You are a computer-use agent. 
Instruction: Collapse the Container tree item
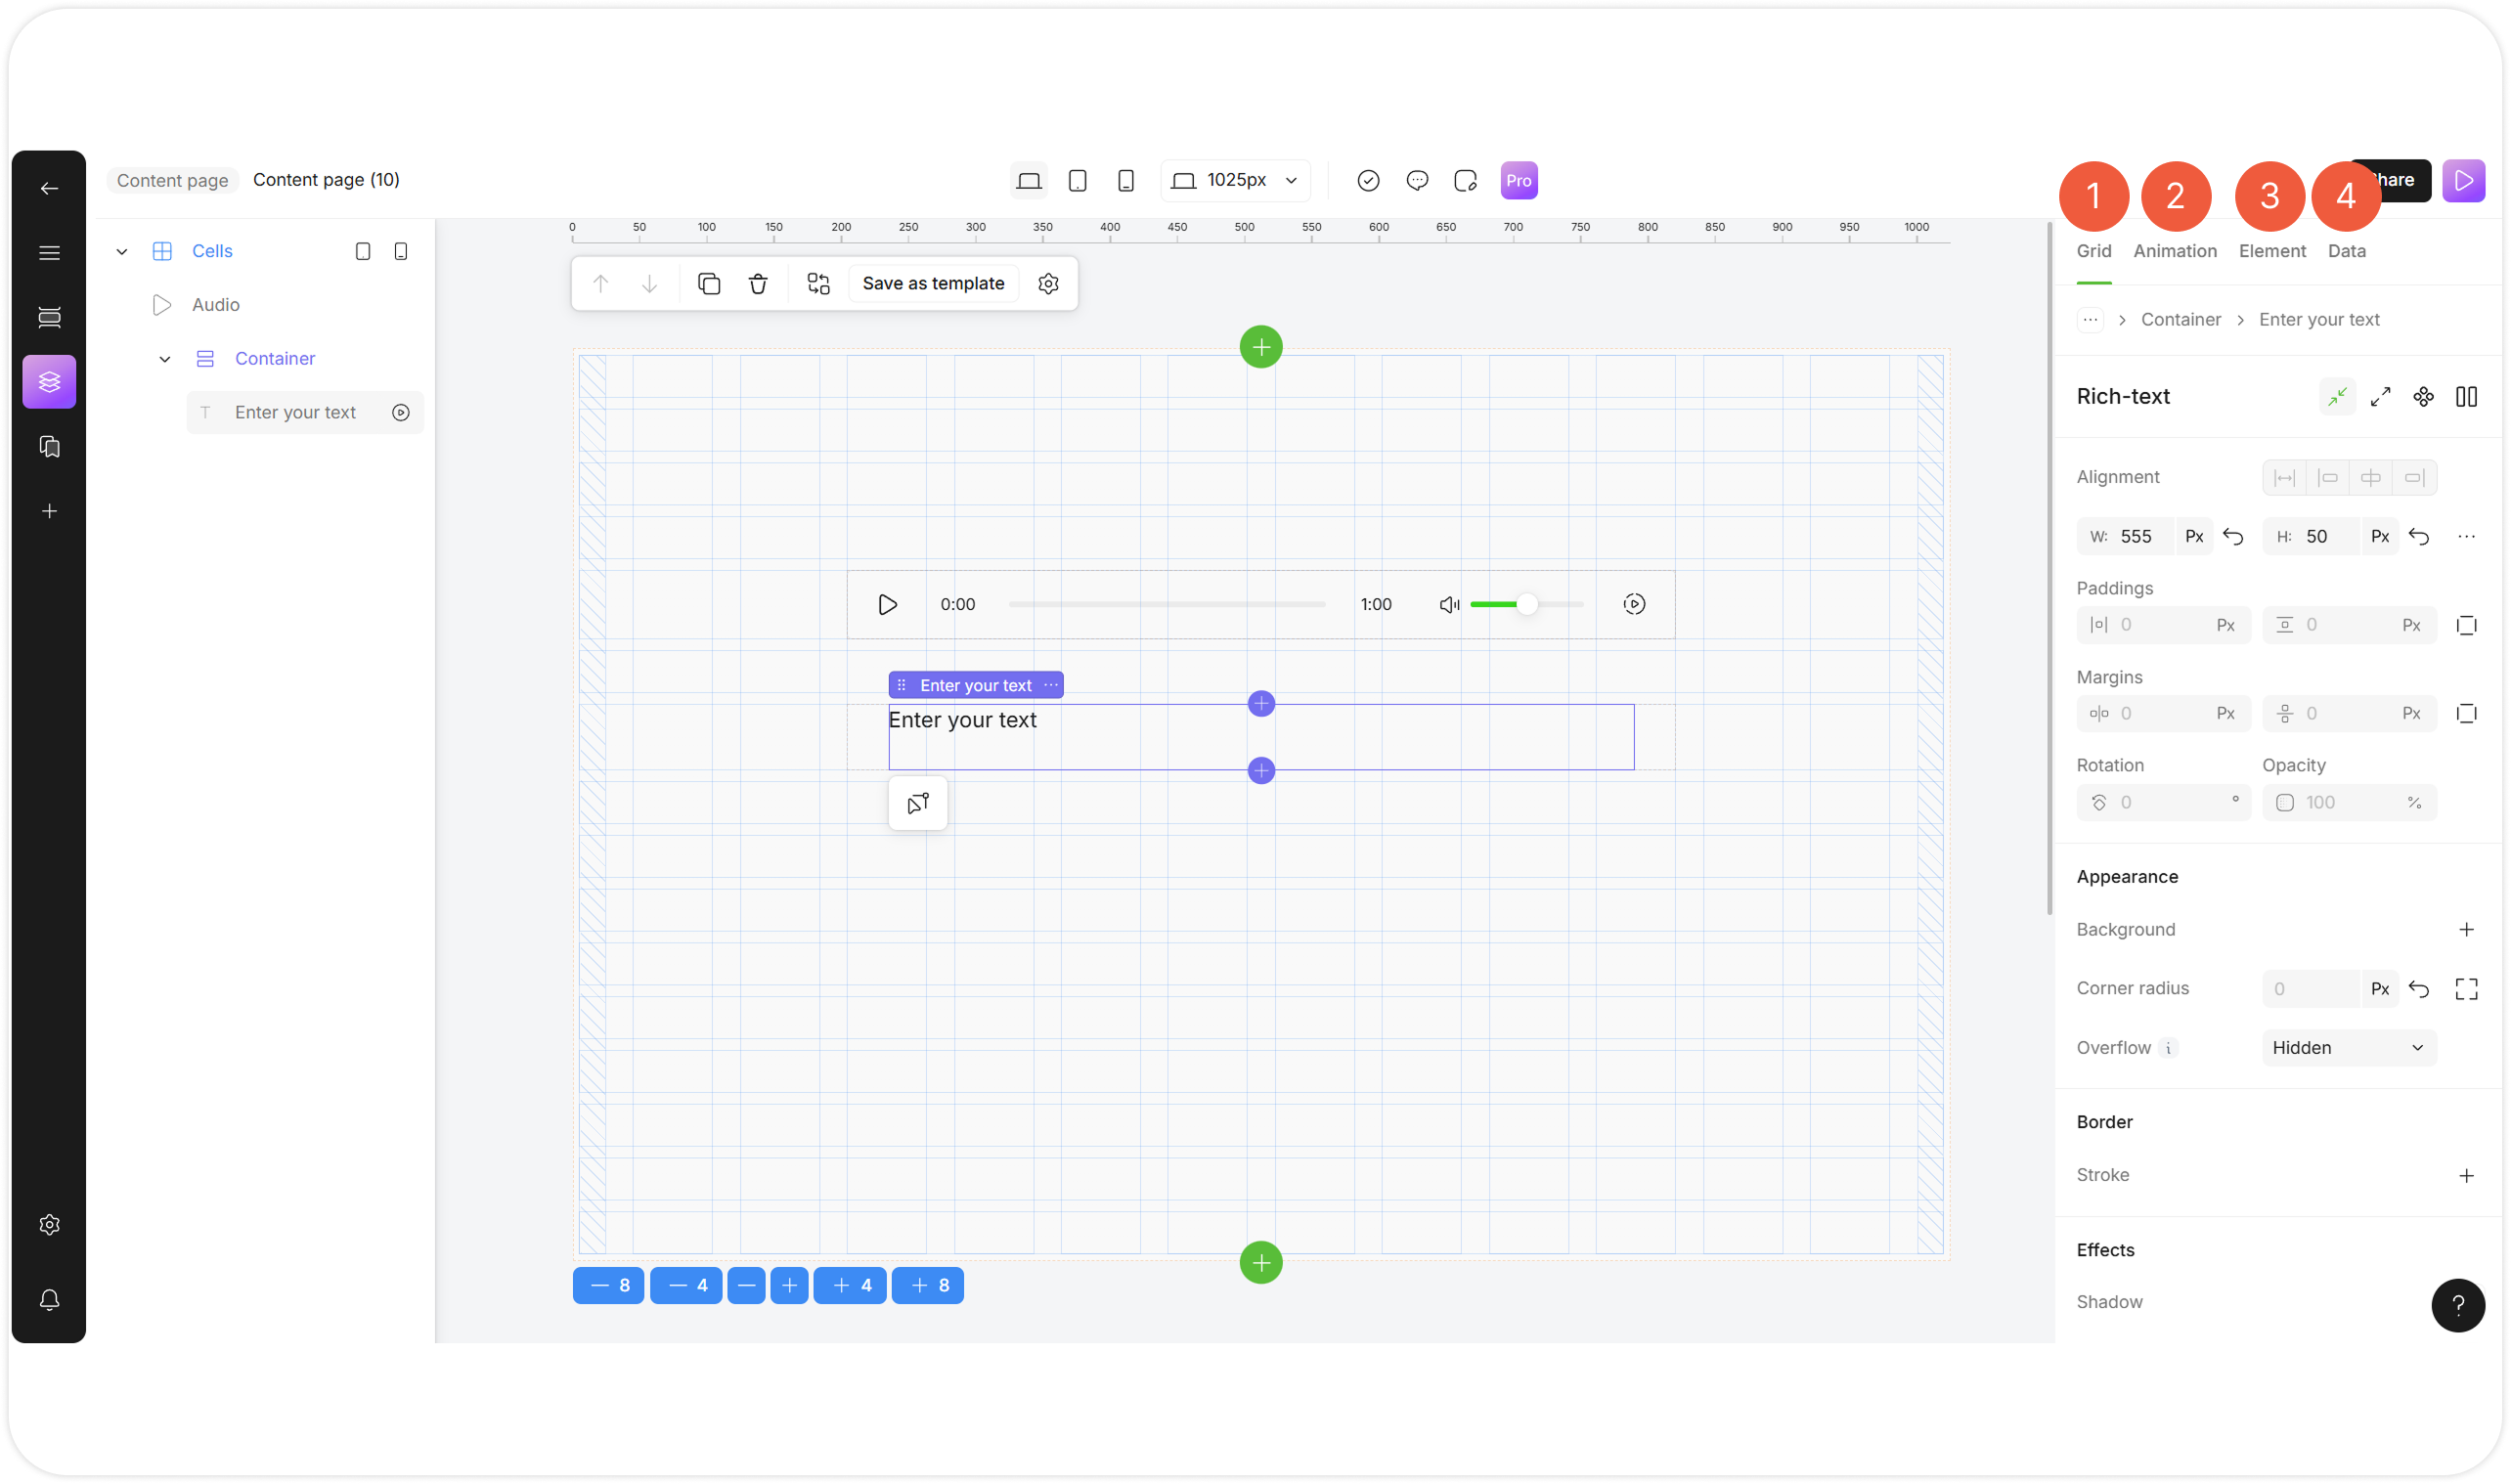pos(165,359)
